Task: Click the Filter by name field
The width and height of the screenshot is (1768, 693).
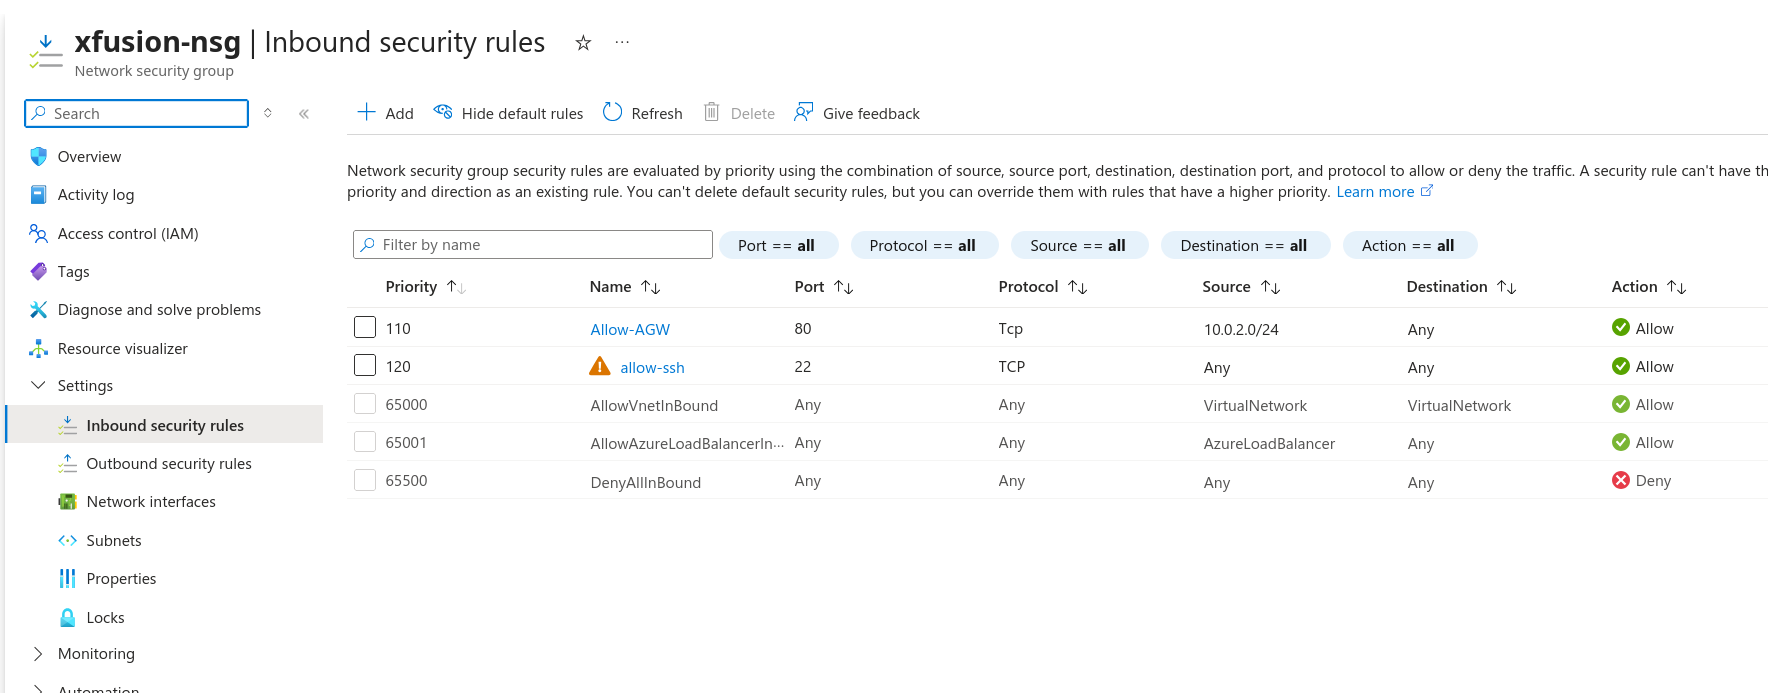Action: [x=533, y=245]
